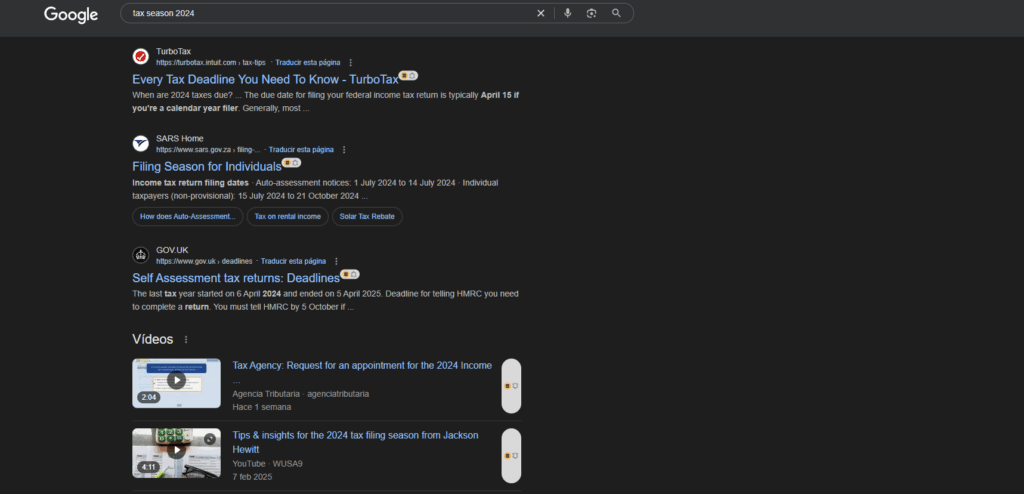This screenshot has height=494, width=1024.
Task: Open the 'Filing Season for Individuals' result
Action: 207,167
